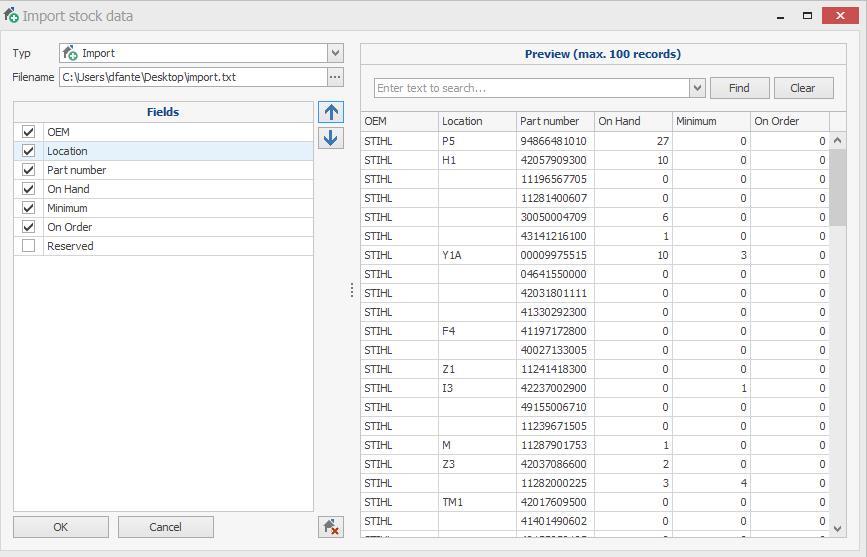Screen dimensions: 867x557
Task: Toggle the On Hand checkbox
Action: click(28, 189)
